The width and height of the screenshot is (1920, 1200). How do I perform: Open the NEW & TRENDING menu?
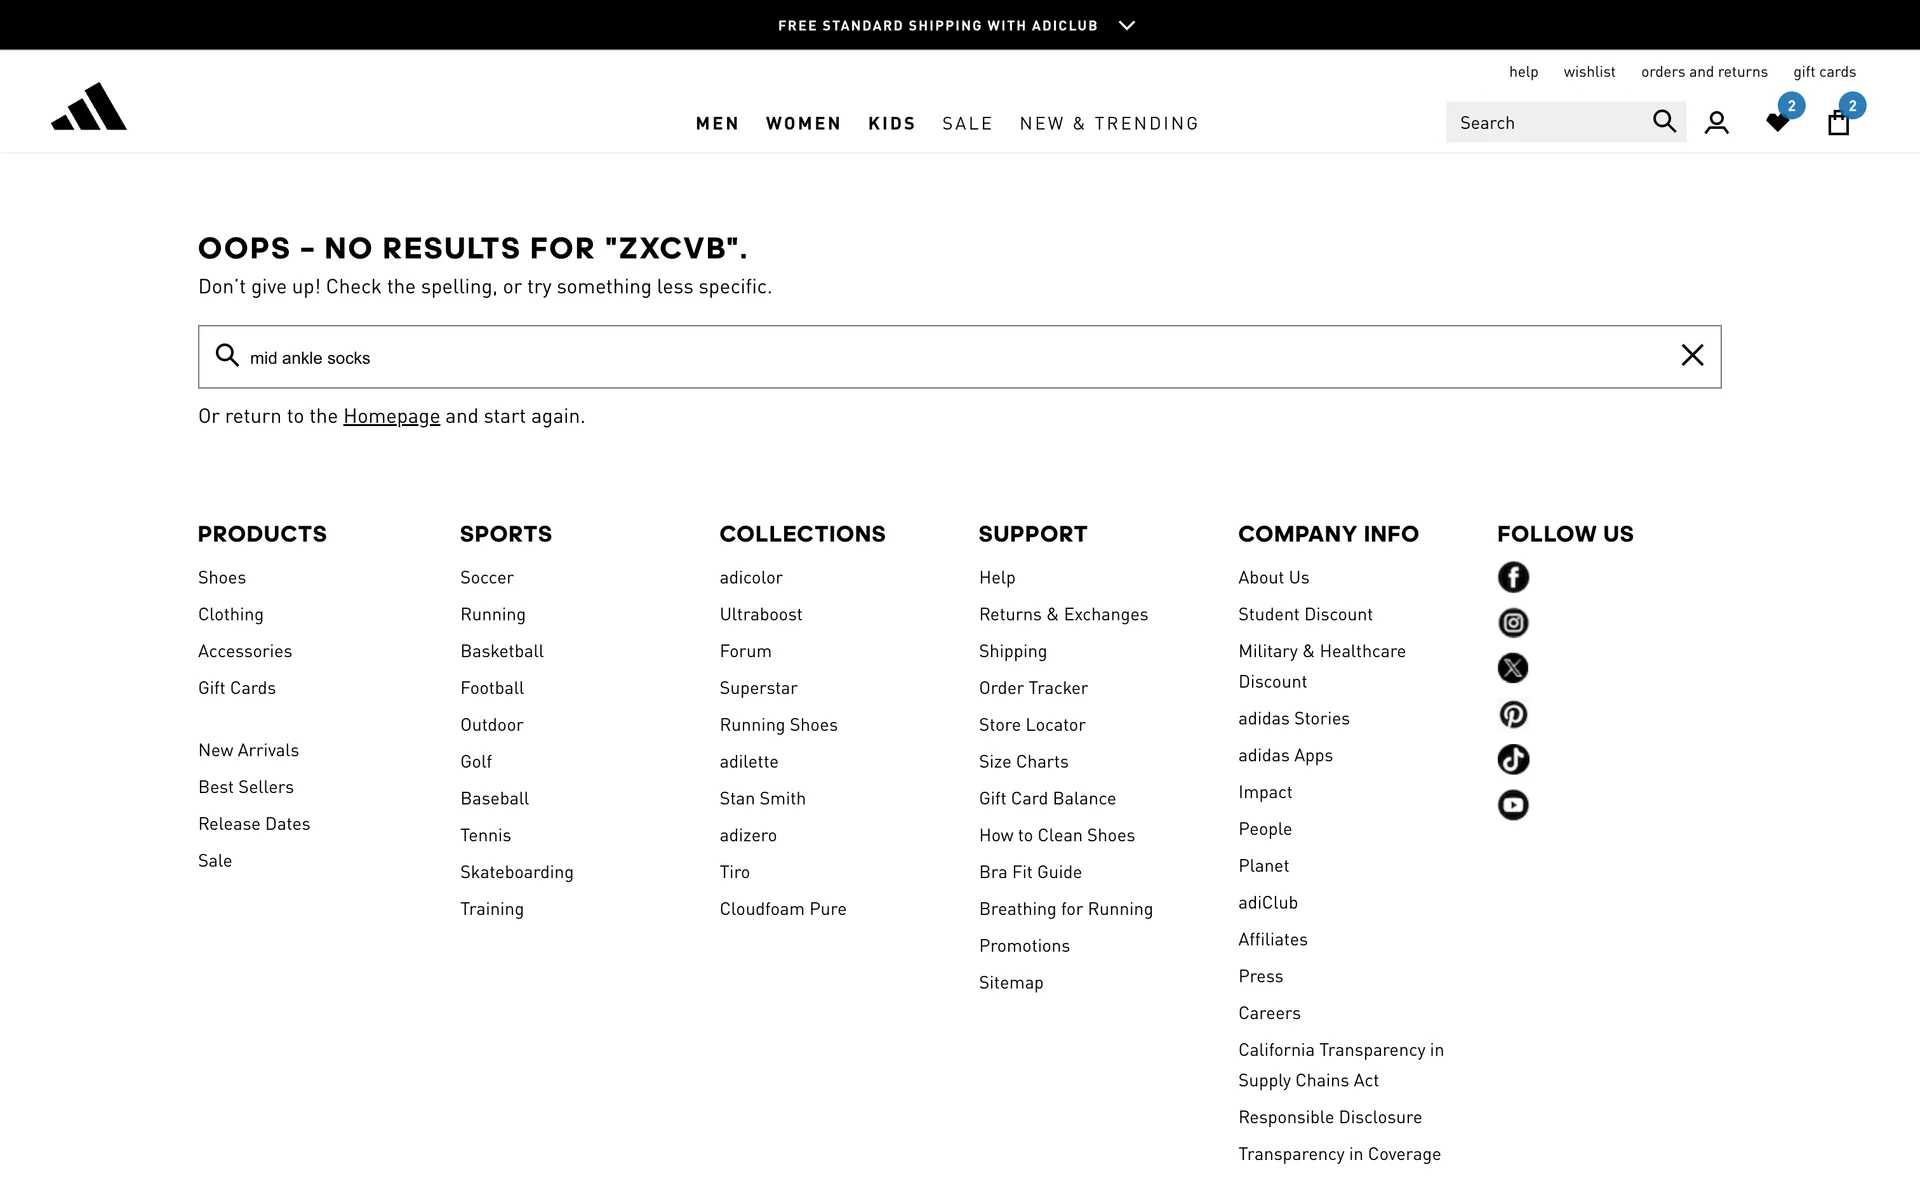[1109, 123]
